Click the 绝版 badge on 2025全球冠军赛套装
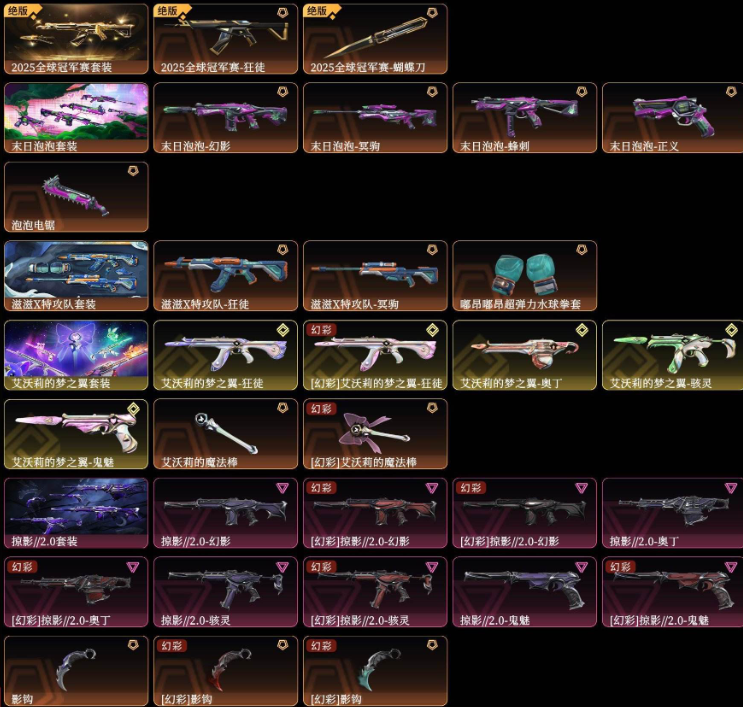Screen dimensions: 743x707 pos(18,10)
